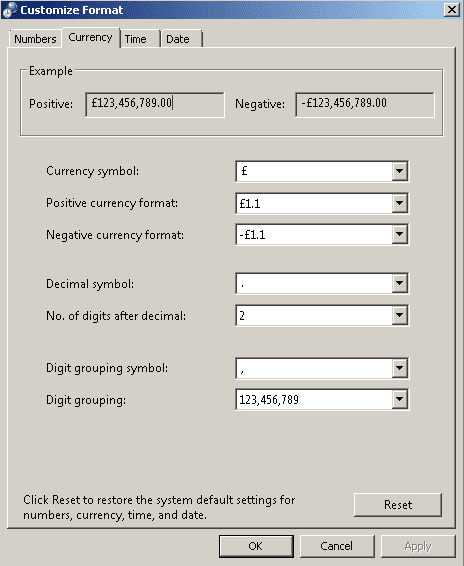
Task: Switch to the Date tab
Action: 182,39
